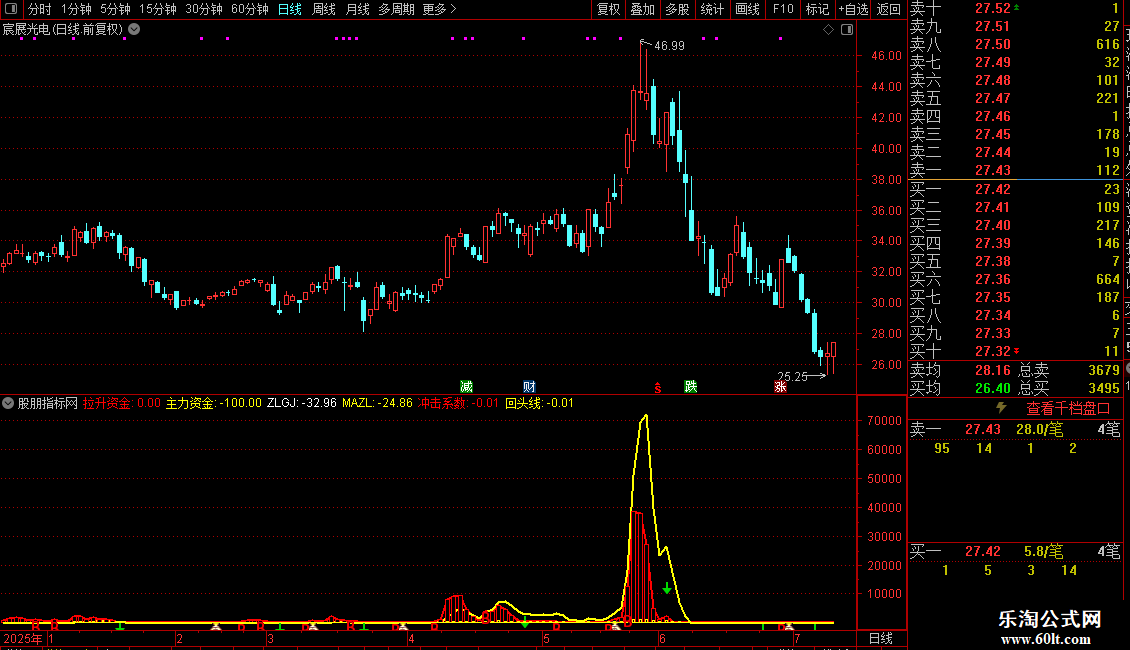Click the 主力资金 -100.00 indicator label
Viewport: 1130px width, 650px height.
[213, 403]
